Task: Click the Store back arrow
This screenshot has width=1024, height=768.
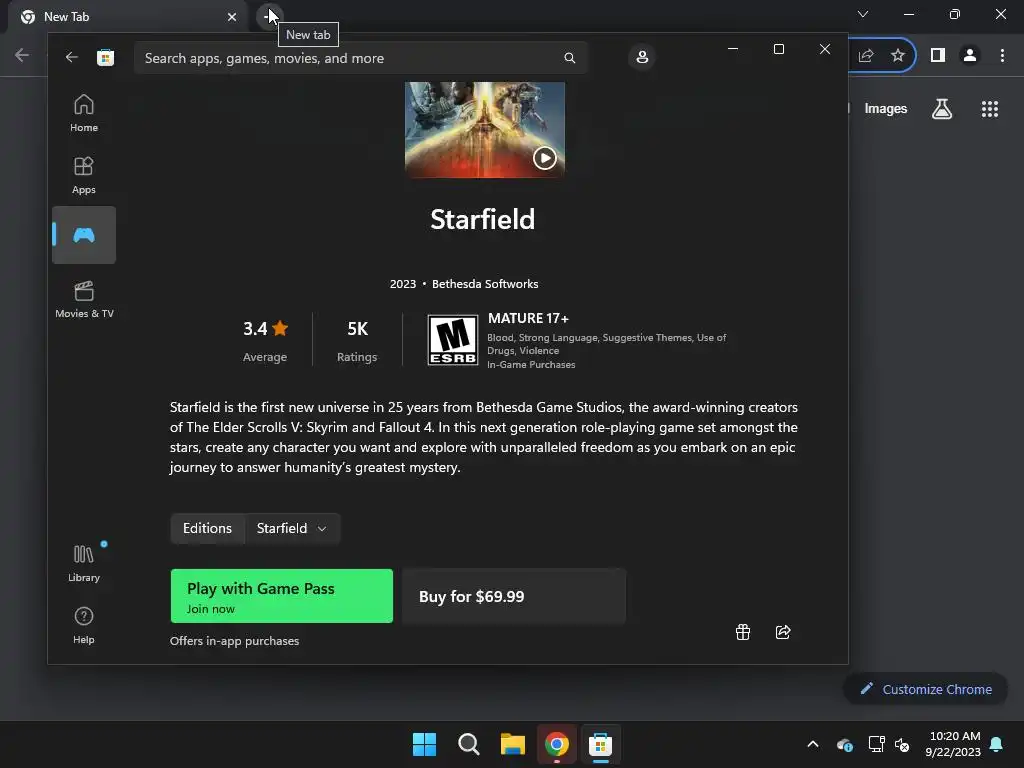Action: click(72, 57)
